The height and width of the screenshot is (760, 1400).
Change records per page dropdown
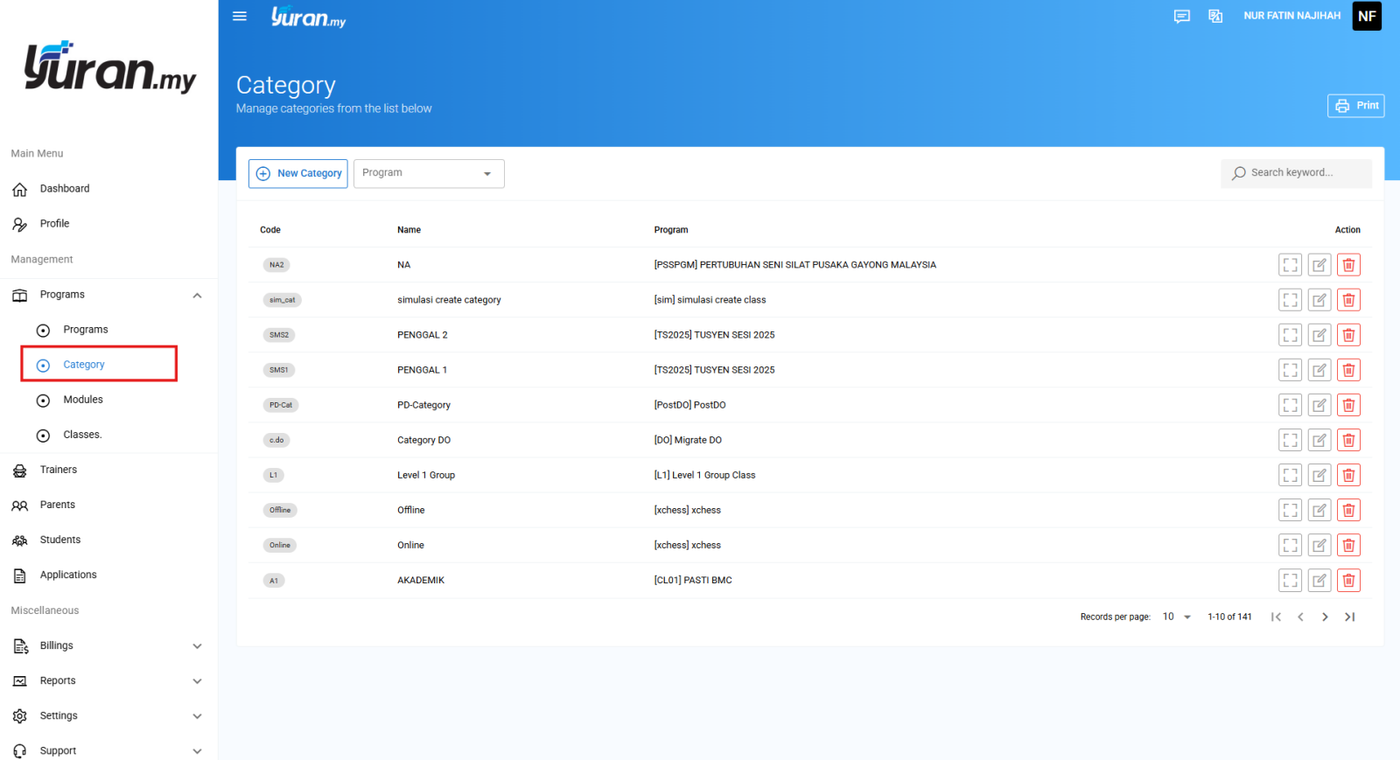(x=1176, y=617)
